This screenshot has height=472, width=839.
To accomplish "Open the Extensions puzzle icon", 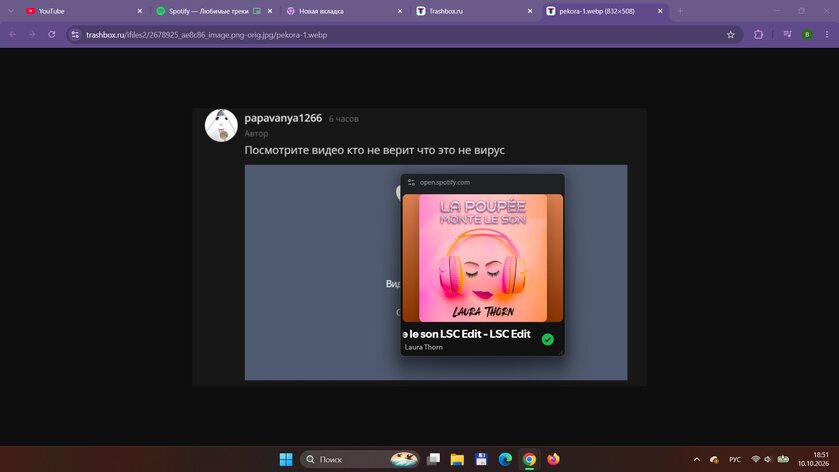I will (758, 35).
